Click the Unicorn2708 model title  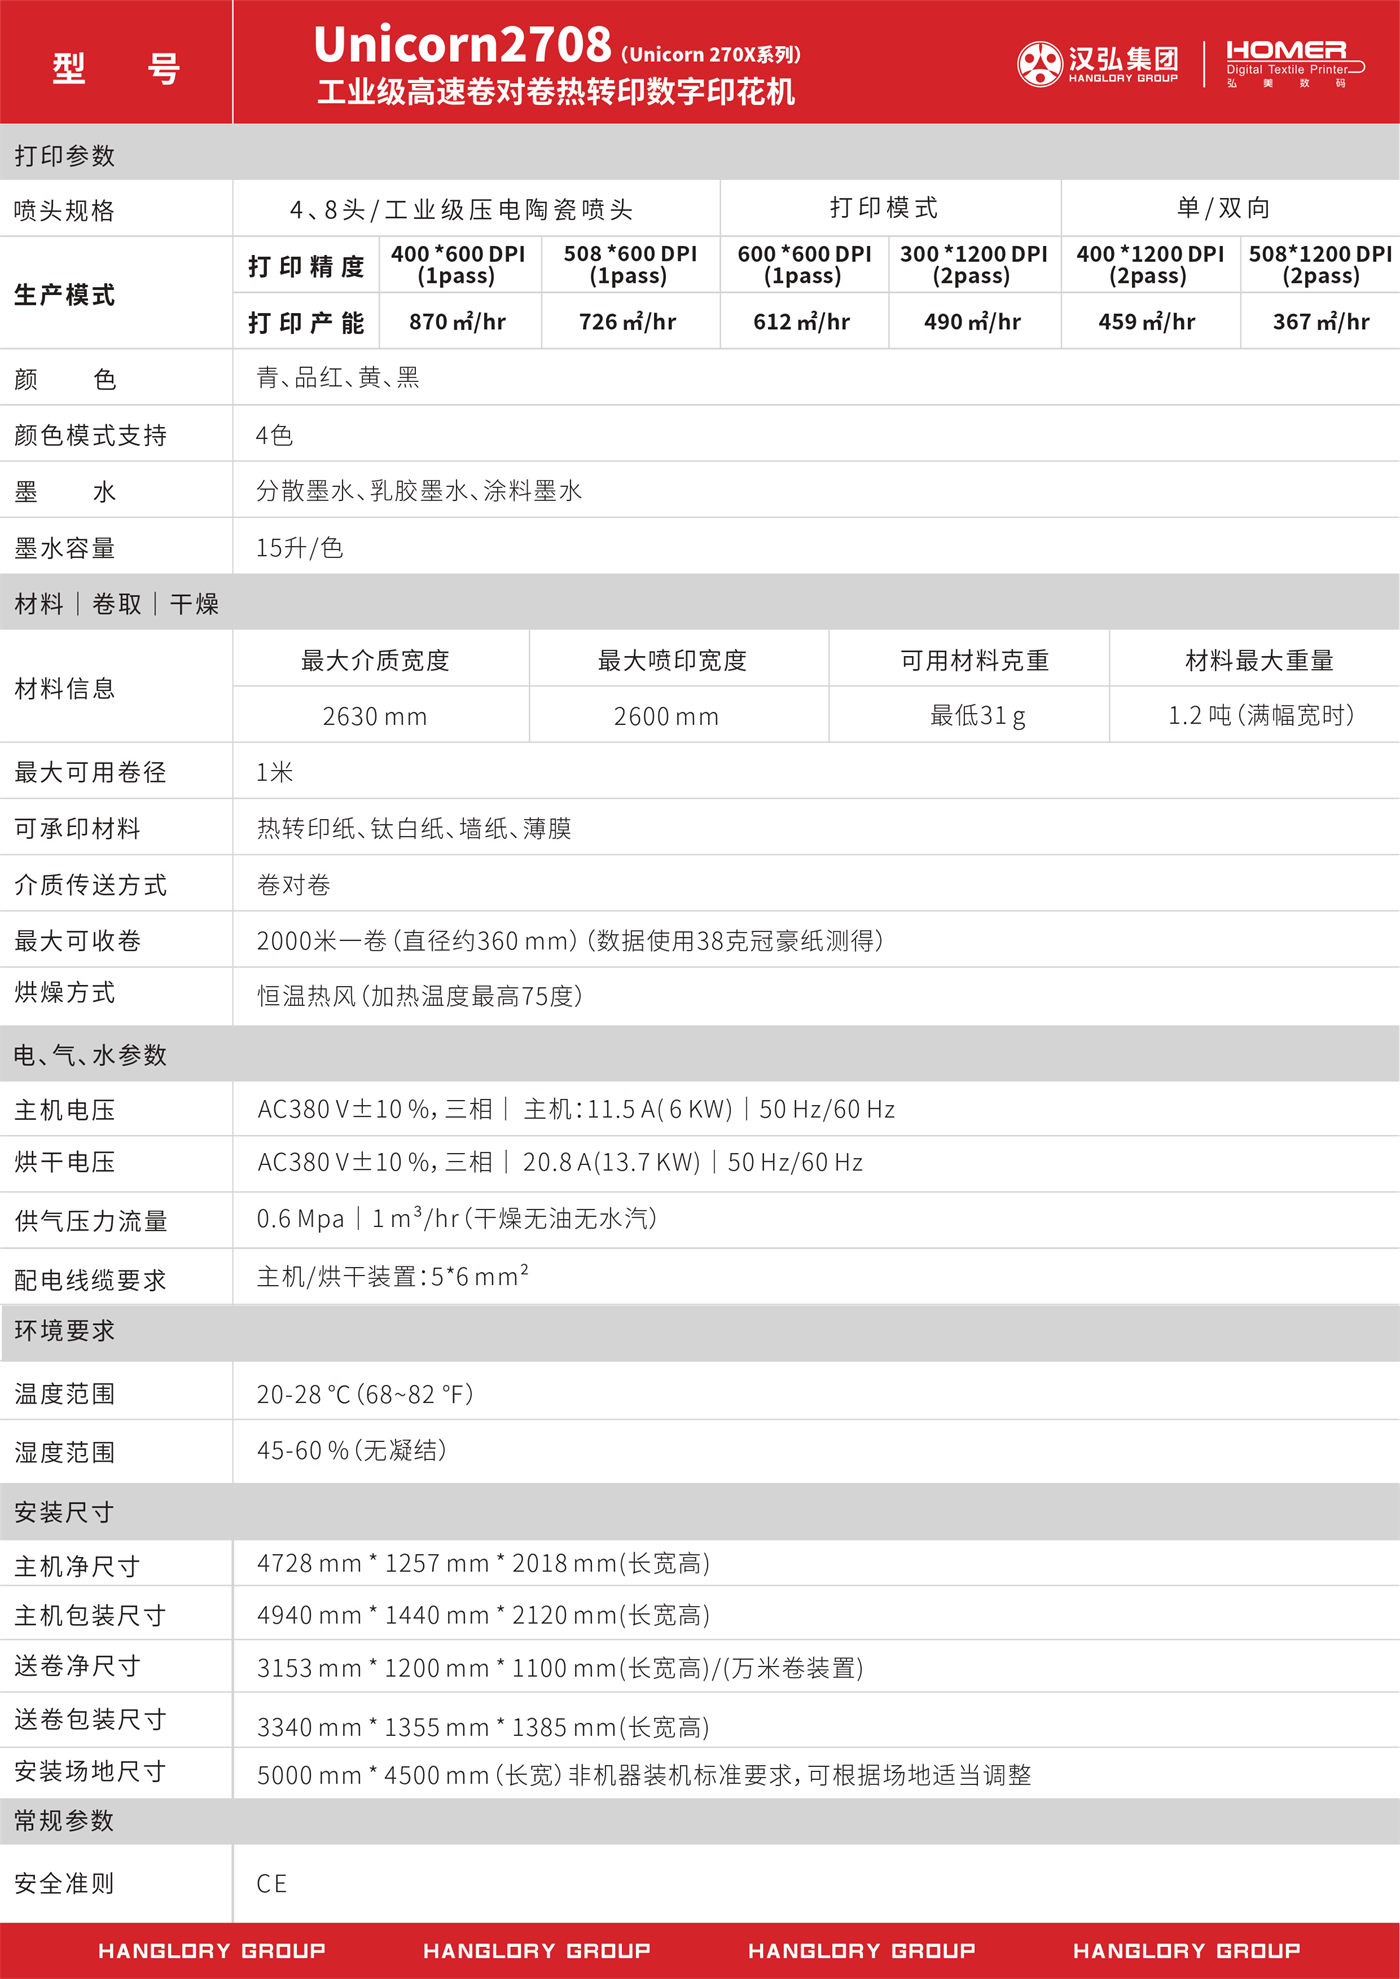pos(462,46)
